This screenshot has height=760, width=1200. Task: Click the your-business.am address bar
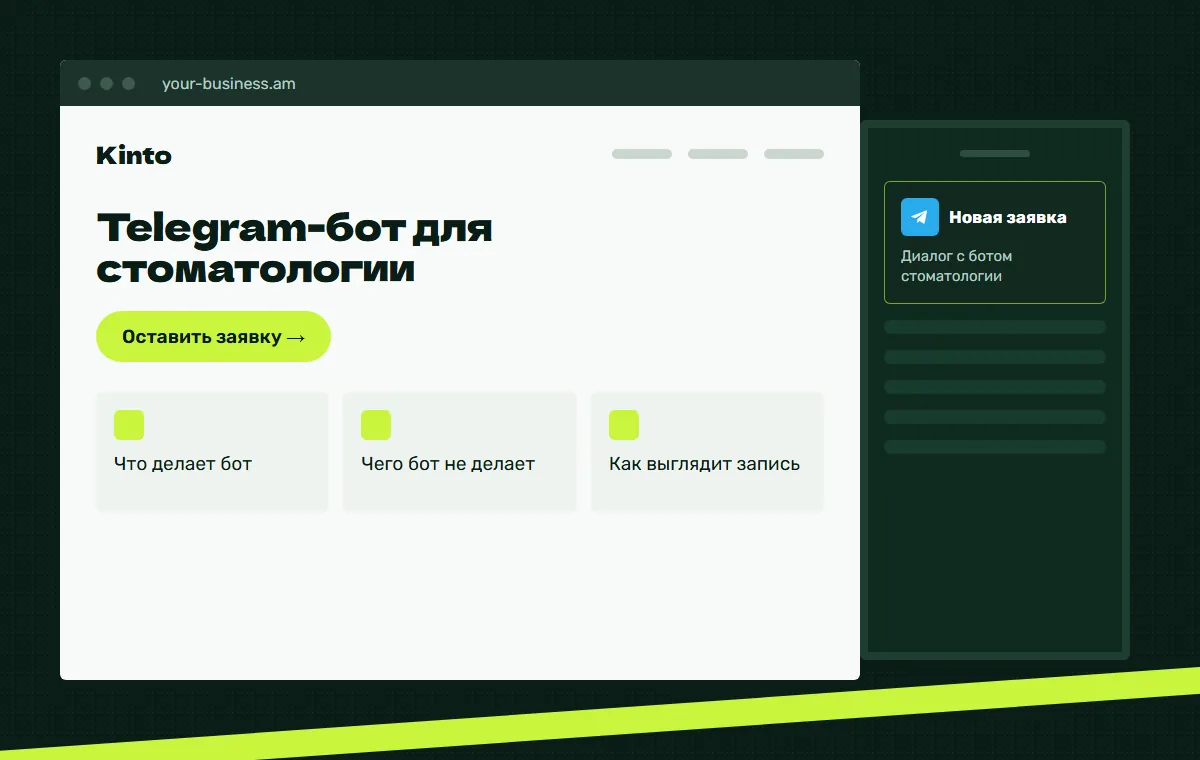(x=229, y=84)
